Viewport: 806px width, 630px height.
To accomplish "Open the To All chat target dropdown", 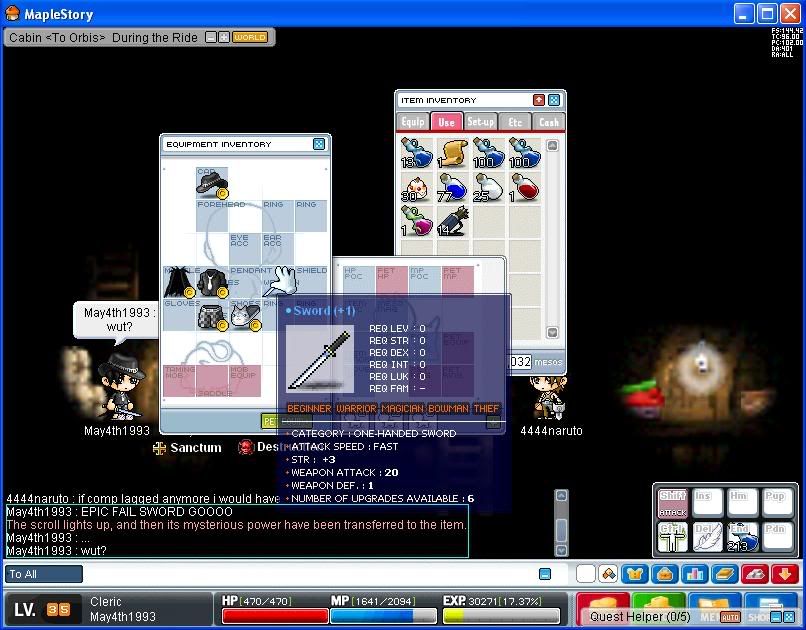I will (44, 574).
